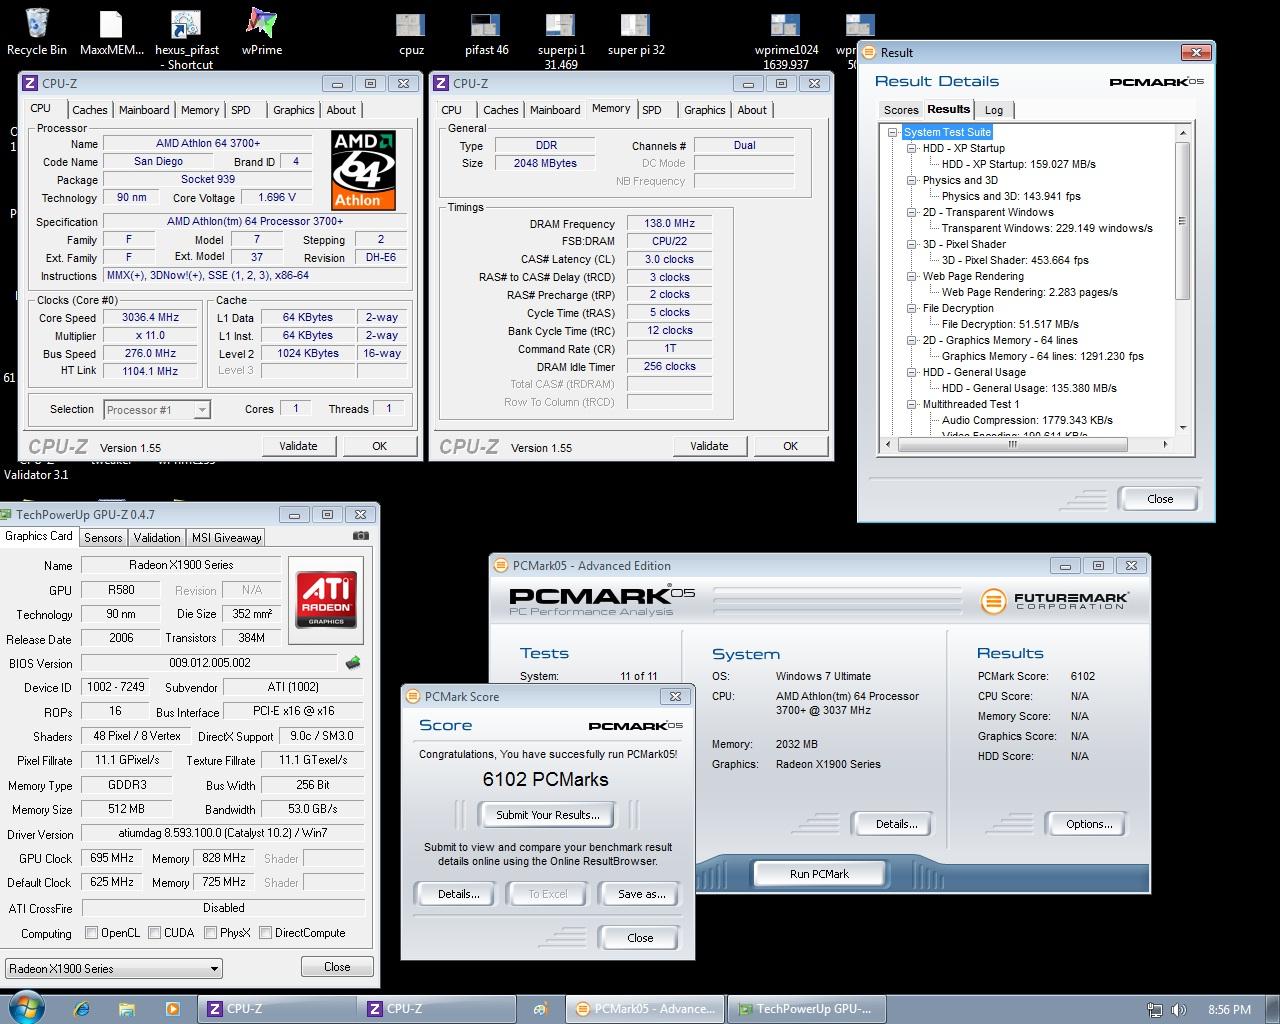Collapse the Physics and 3D node

[912, 180]
